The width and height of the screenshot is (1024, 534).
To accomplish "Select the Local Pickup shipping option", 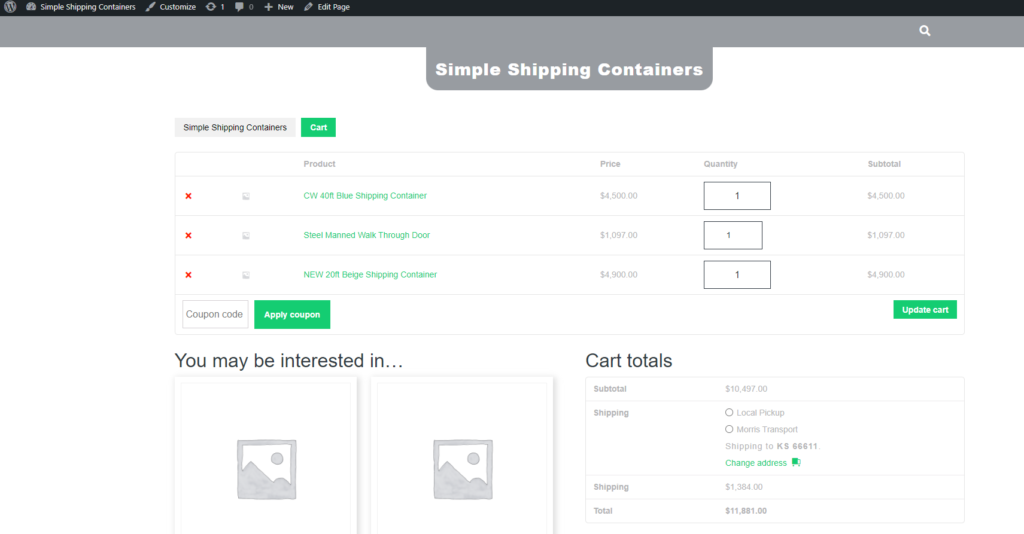I will point(729,413).
